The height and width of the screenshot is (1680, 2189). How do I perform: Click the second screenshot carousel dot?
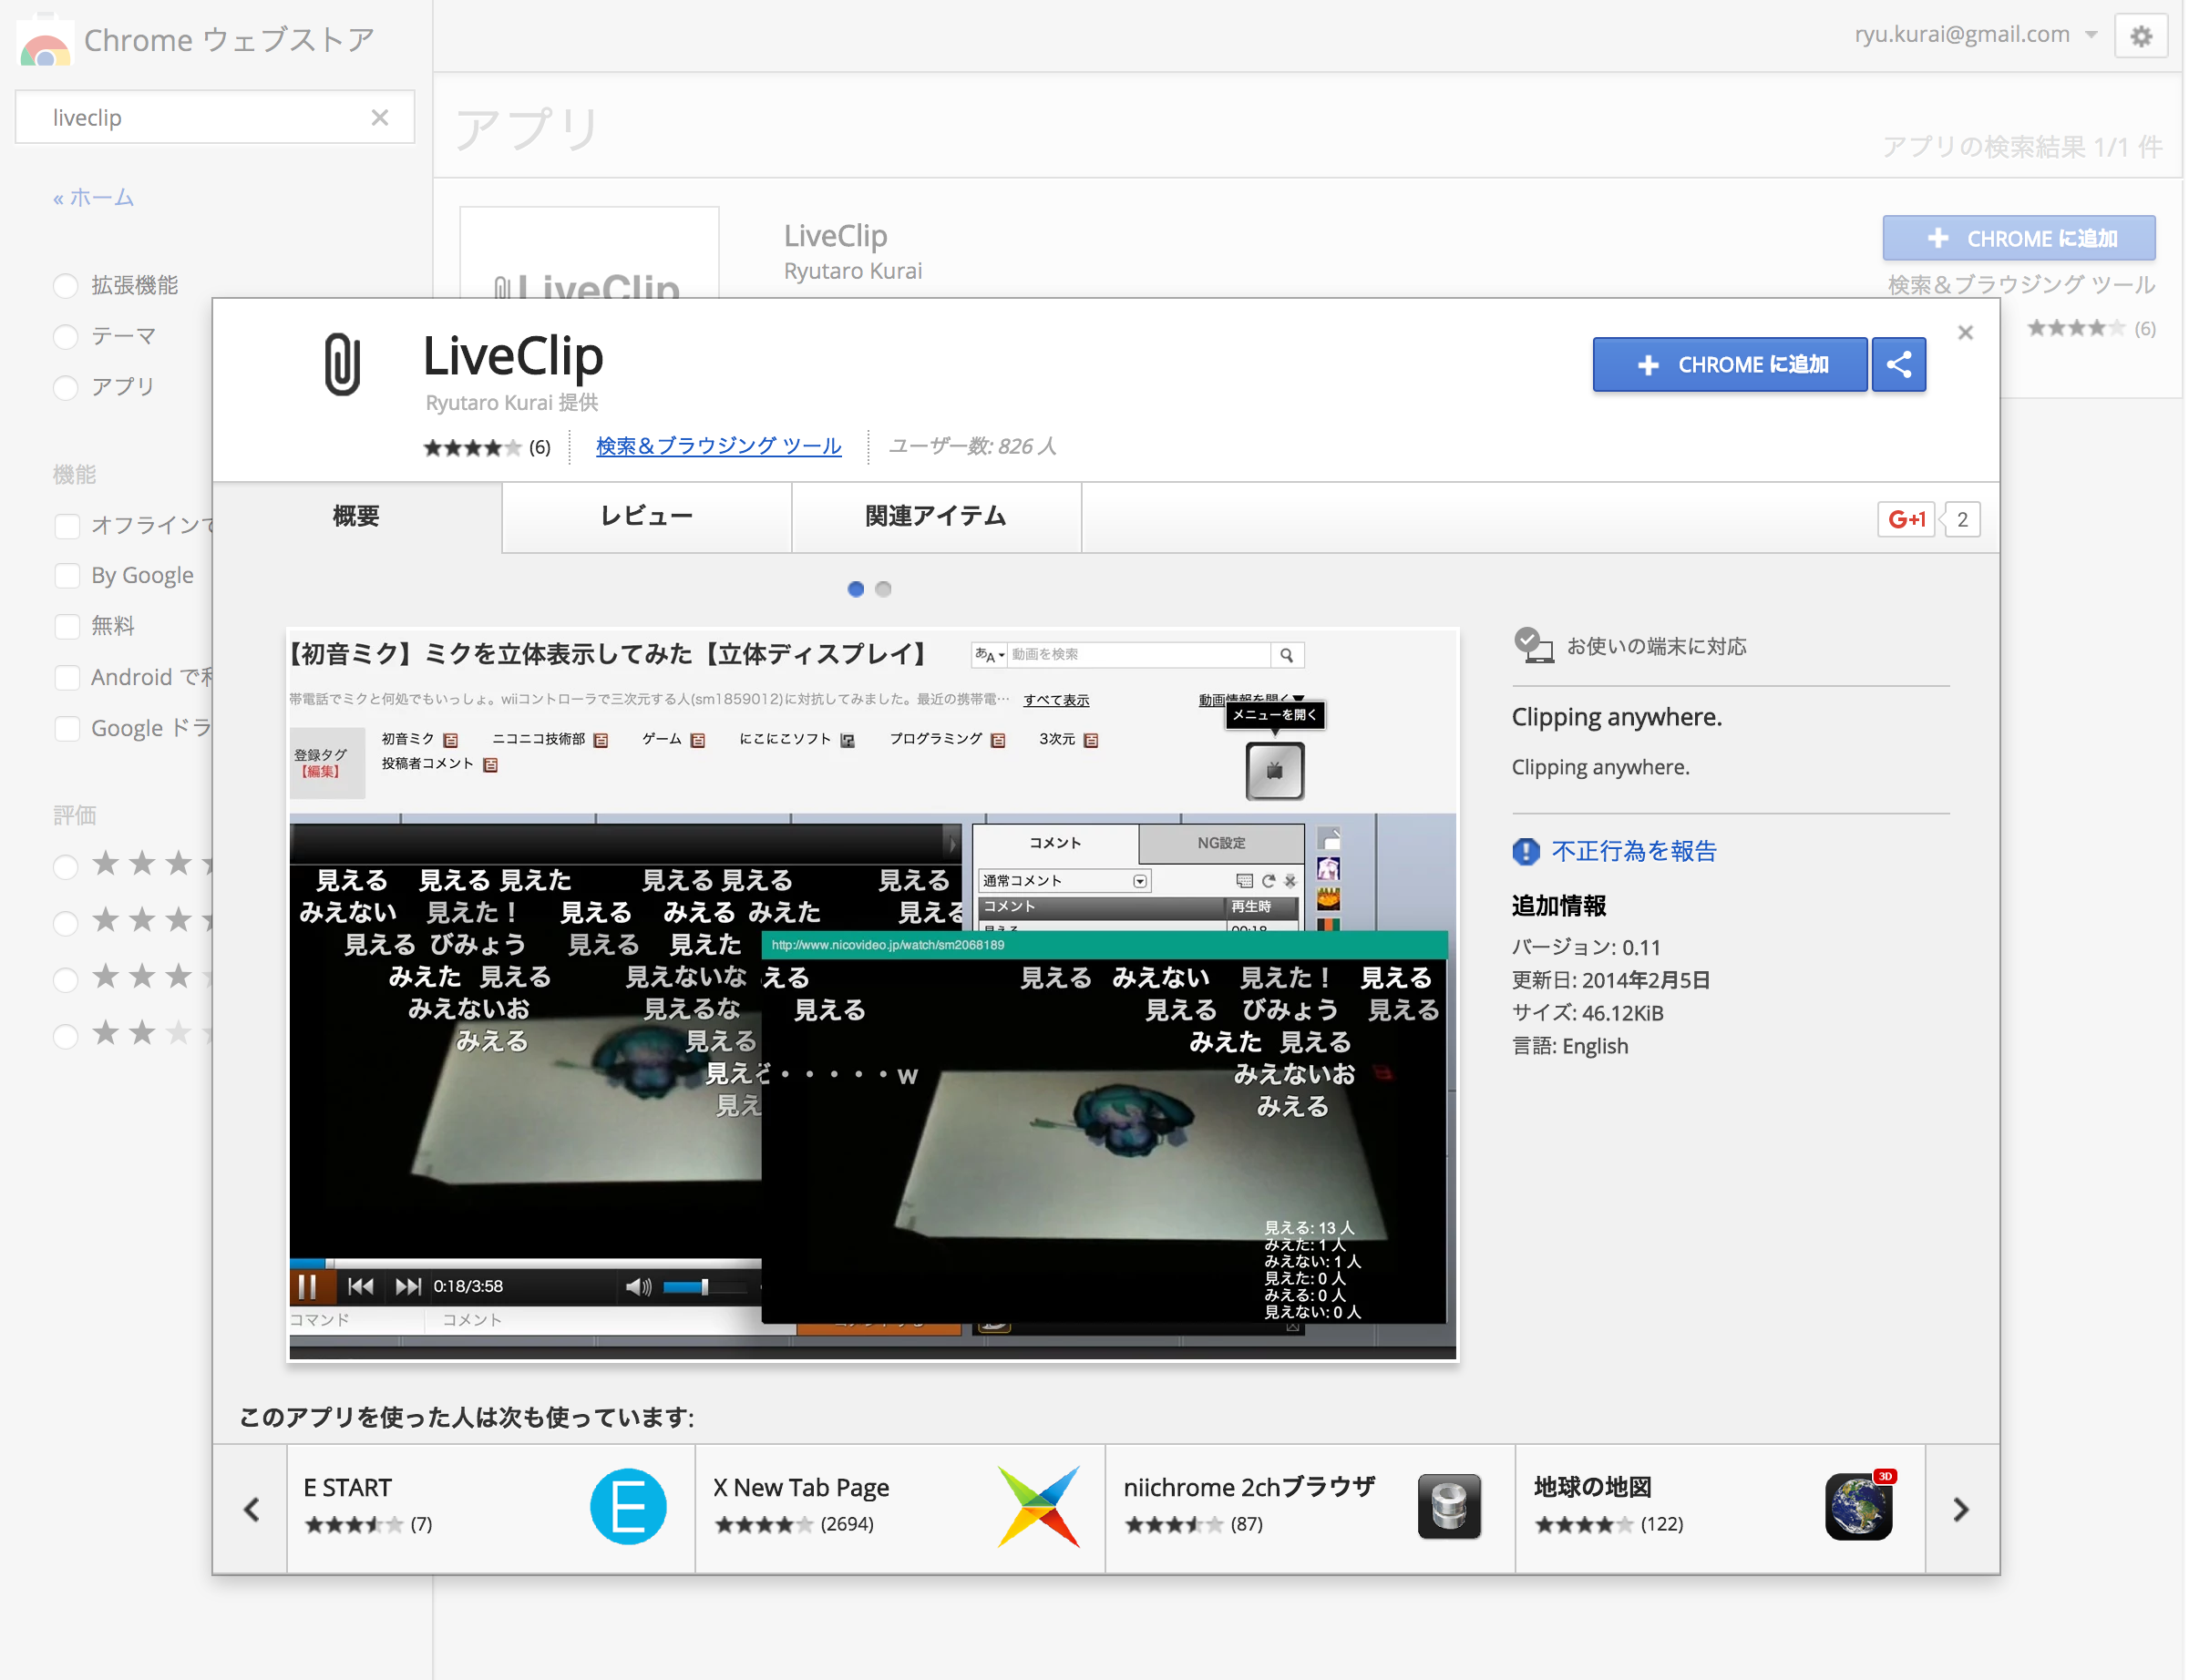(x=885, y=590)
